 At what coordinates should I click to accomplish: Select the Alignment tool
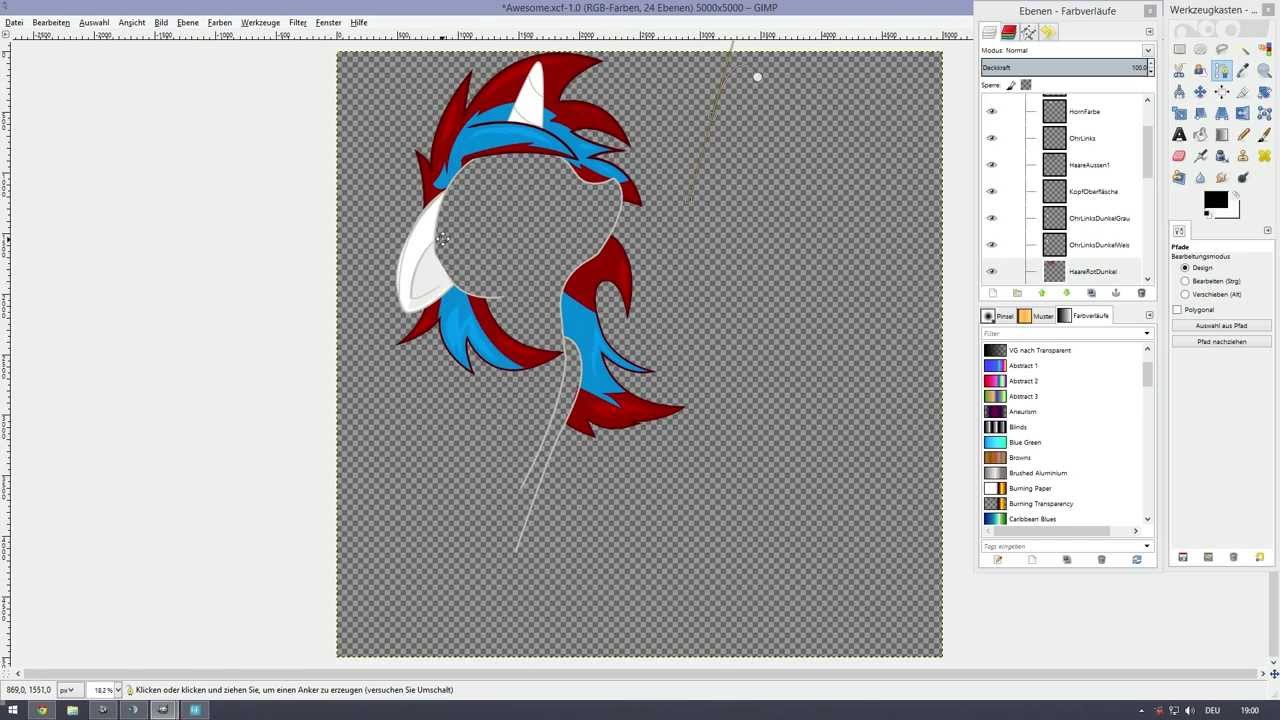[x=1222, y=92]
